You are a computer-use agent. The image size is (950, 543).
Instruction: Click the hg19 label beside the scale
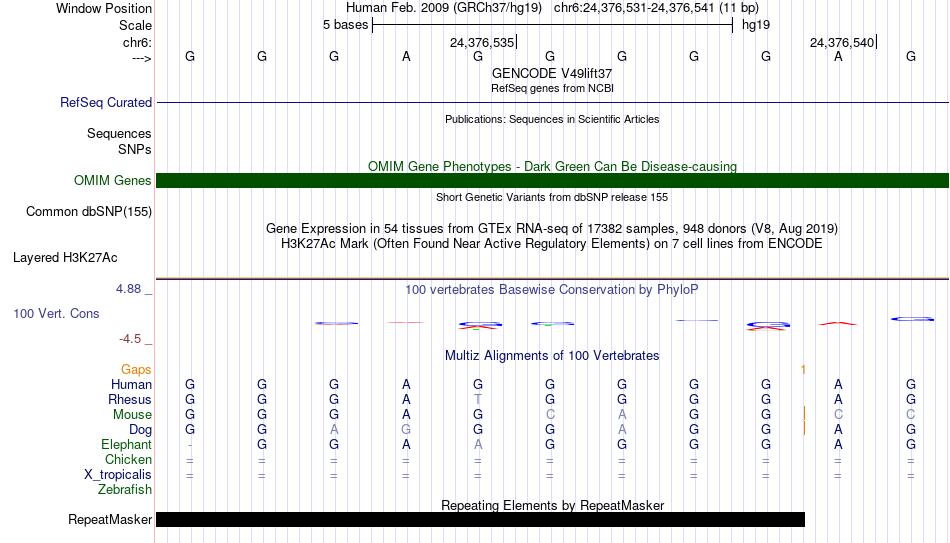coord(756,25)
